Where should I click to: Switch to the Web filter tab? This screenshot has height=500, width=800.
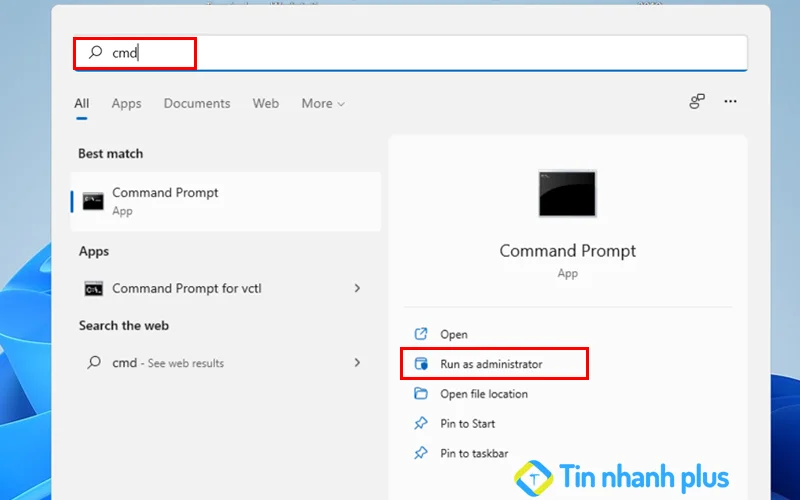(x=265, y=103)
